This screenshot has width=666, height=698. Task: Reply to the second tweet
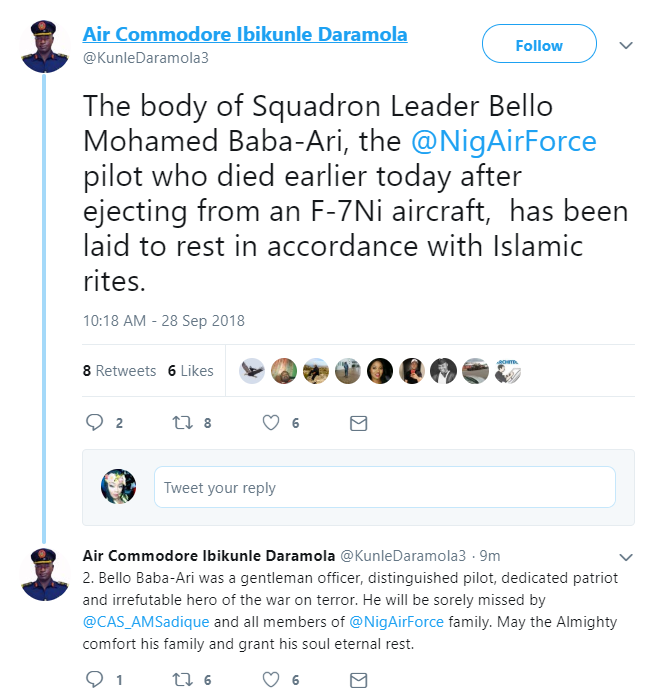95,679
